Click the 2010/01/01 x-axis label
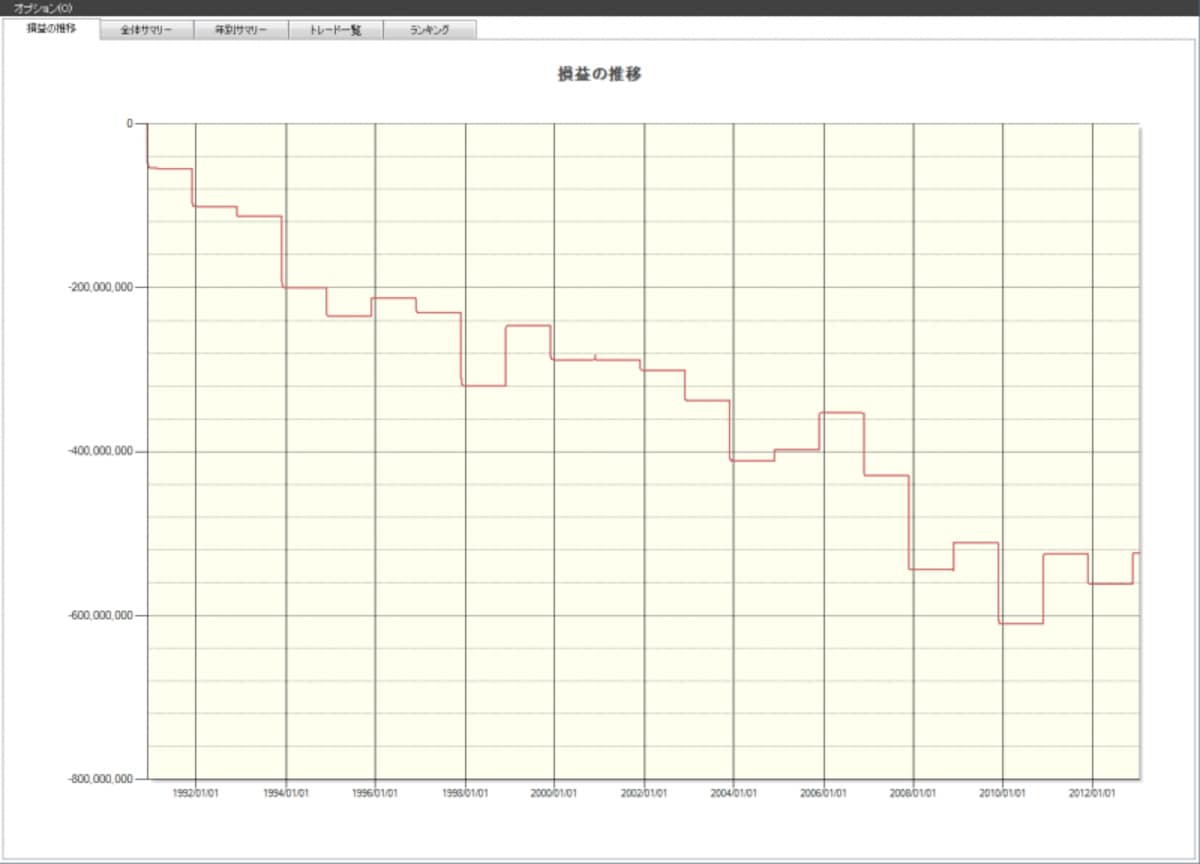The image size is (1200, 864). click(x=1002, y=794)
